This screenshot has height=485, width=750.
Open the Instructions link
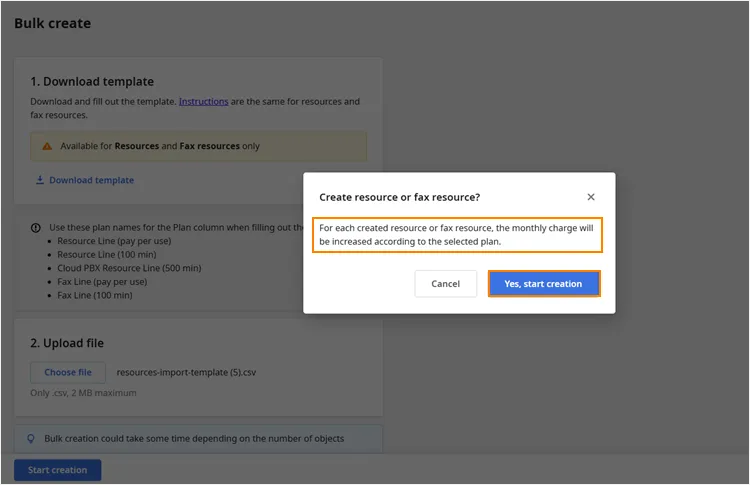coord(203,101)
